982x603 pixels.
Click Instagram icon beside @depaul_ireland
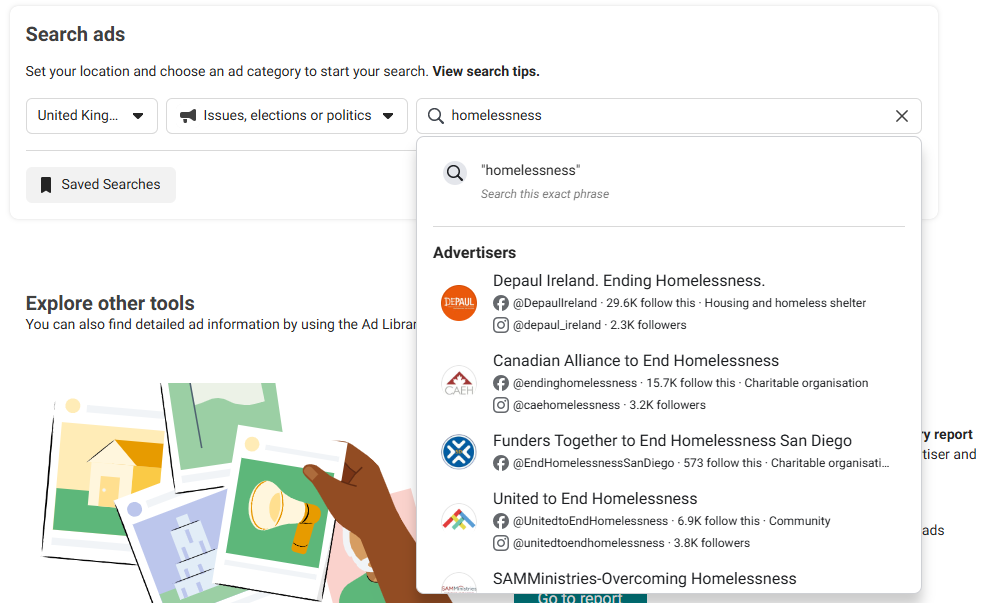coord(500,325)
